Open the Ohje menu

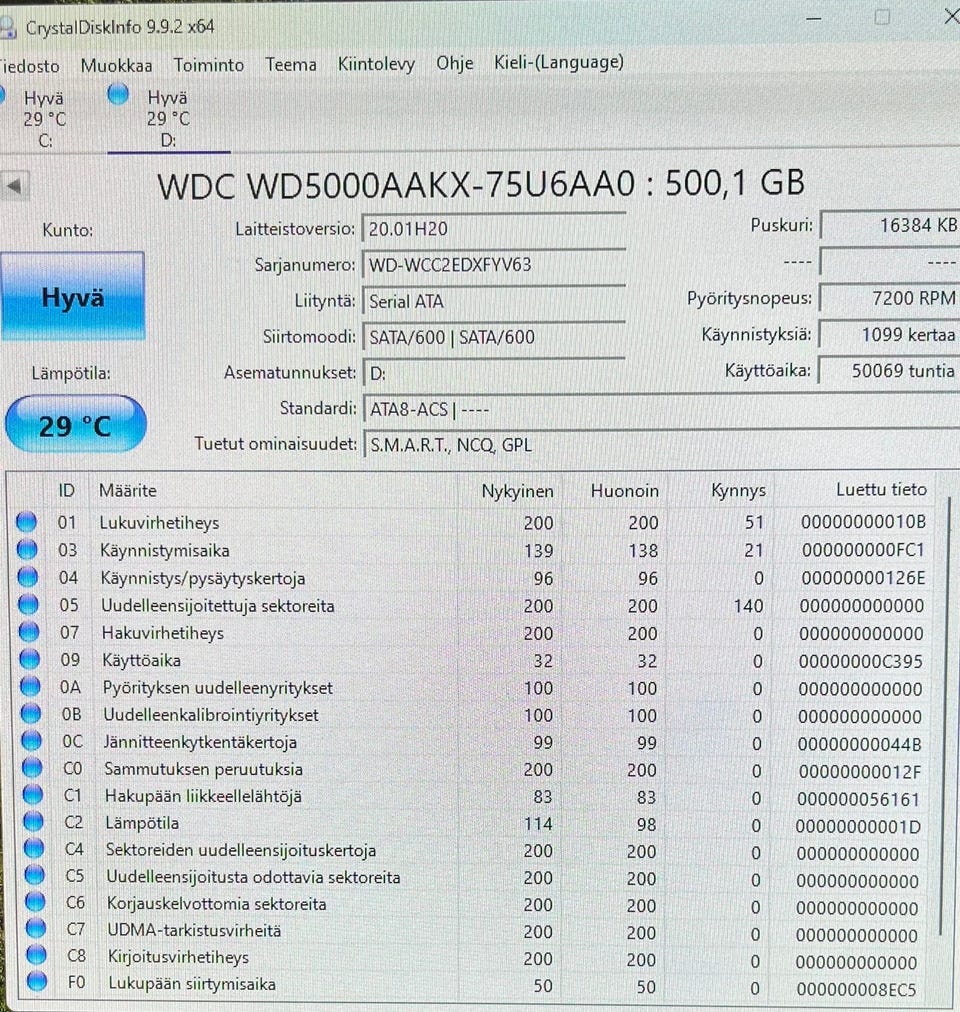pos(454,63)
